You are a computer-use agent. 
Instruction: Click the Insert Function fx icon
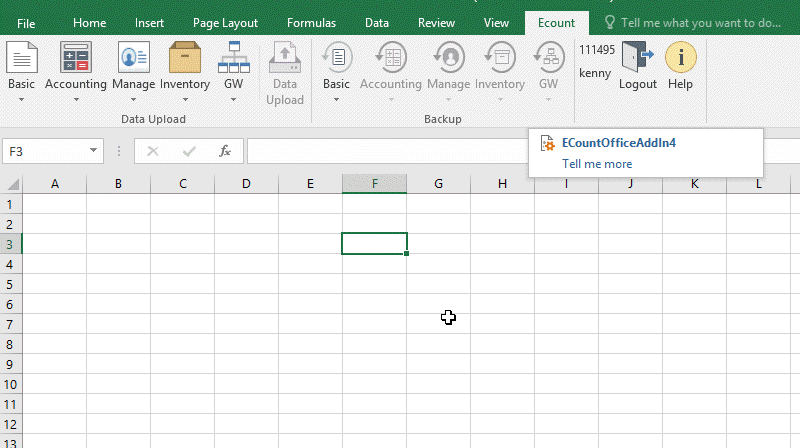[x=225, y=151]
